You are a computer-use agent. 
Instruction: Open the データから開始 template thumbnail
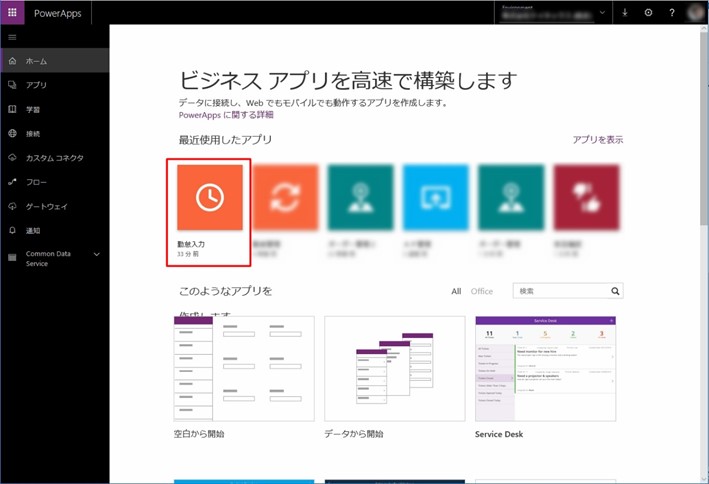[395, 369]
